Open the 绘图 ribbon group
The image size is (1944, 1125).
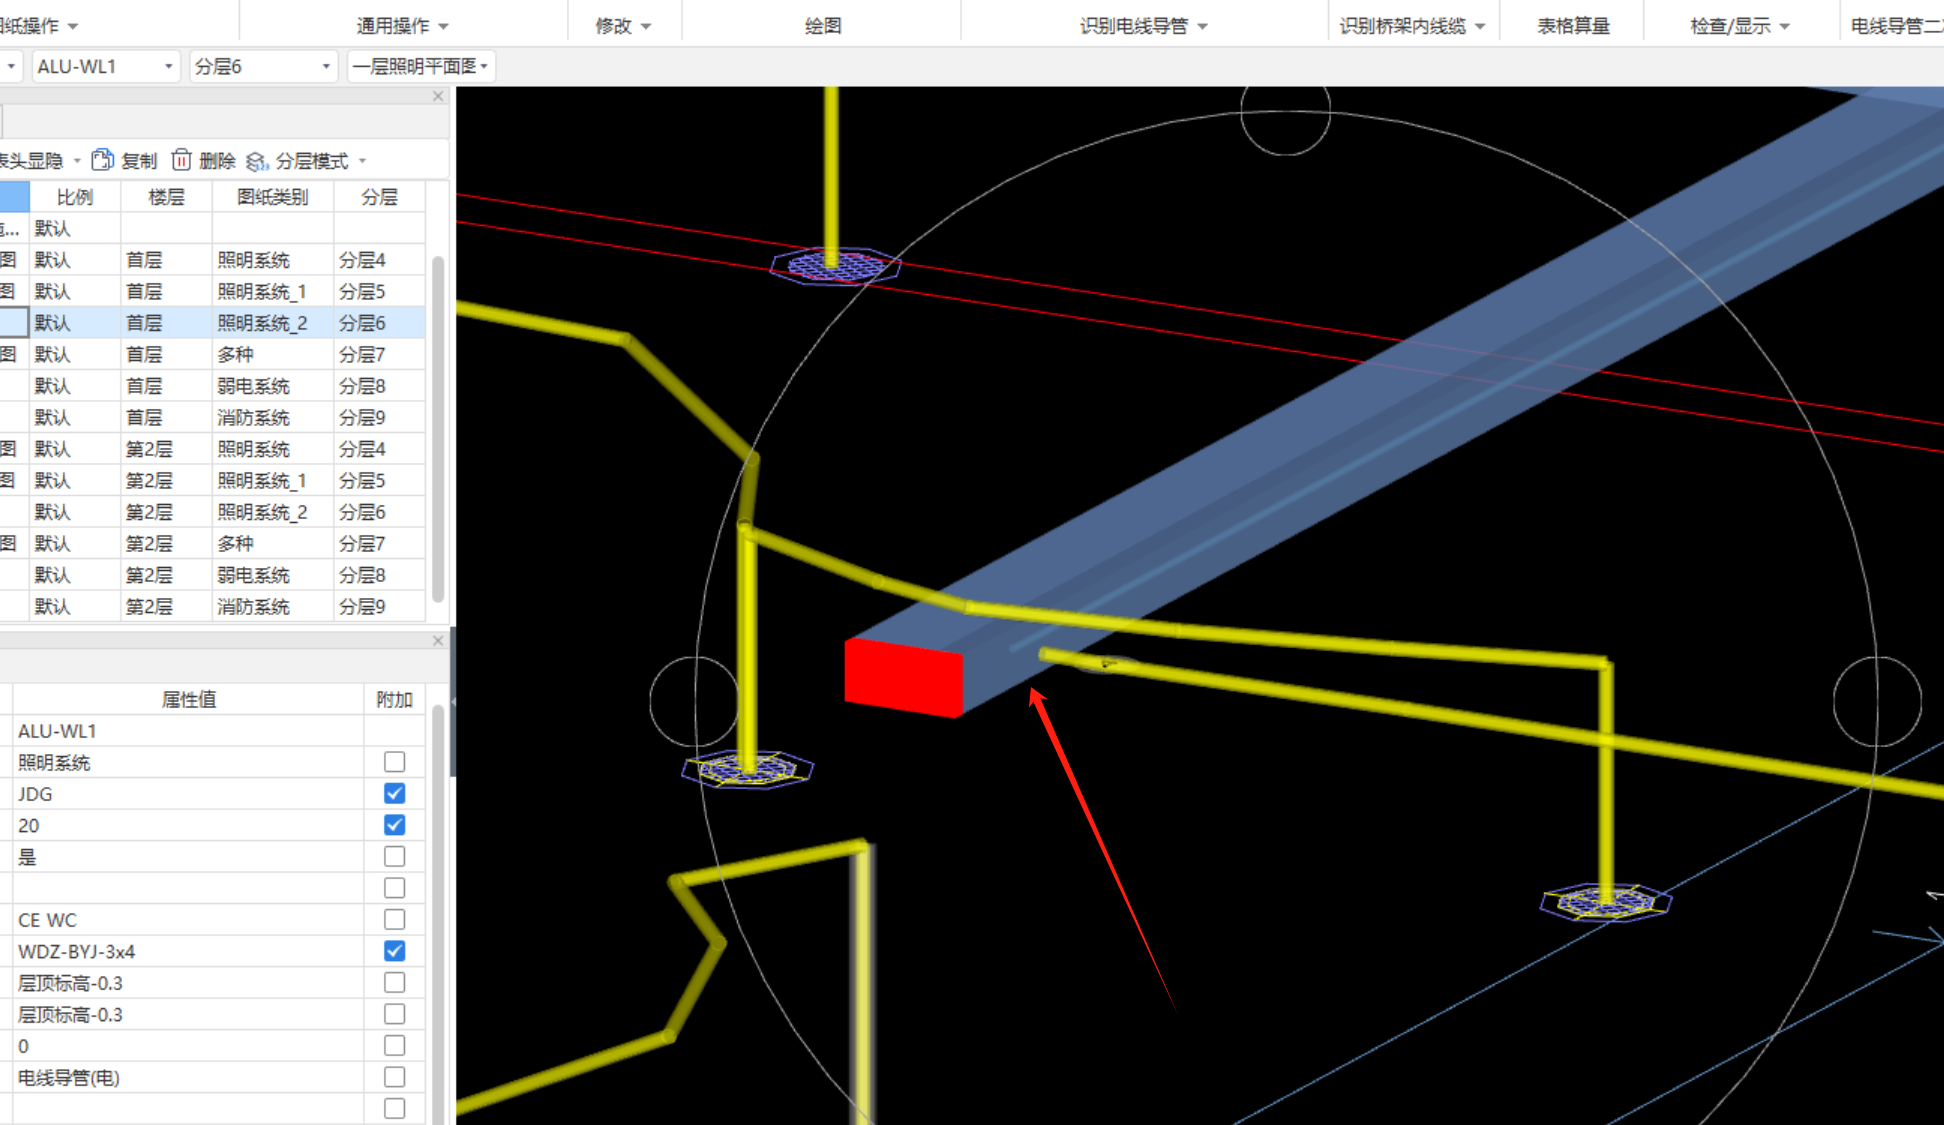[x=823, y=25]
